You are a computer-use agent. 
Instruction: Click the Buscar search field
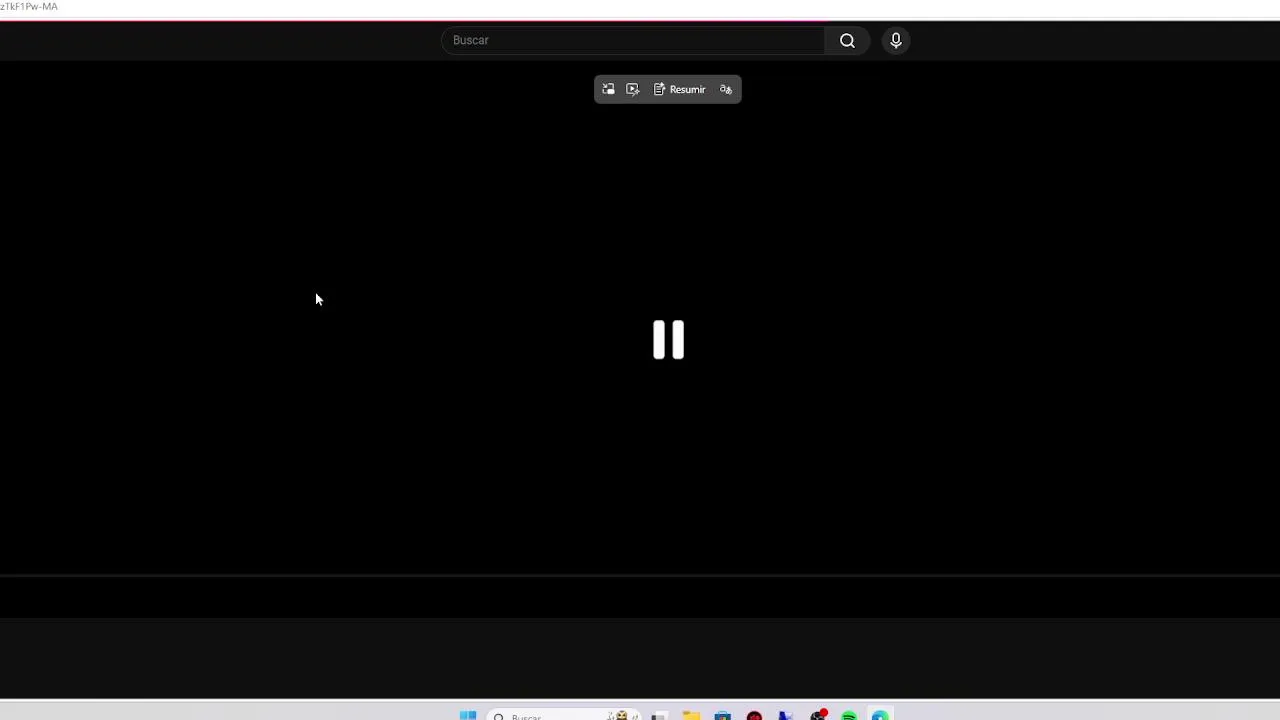(632, 40)
